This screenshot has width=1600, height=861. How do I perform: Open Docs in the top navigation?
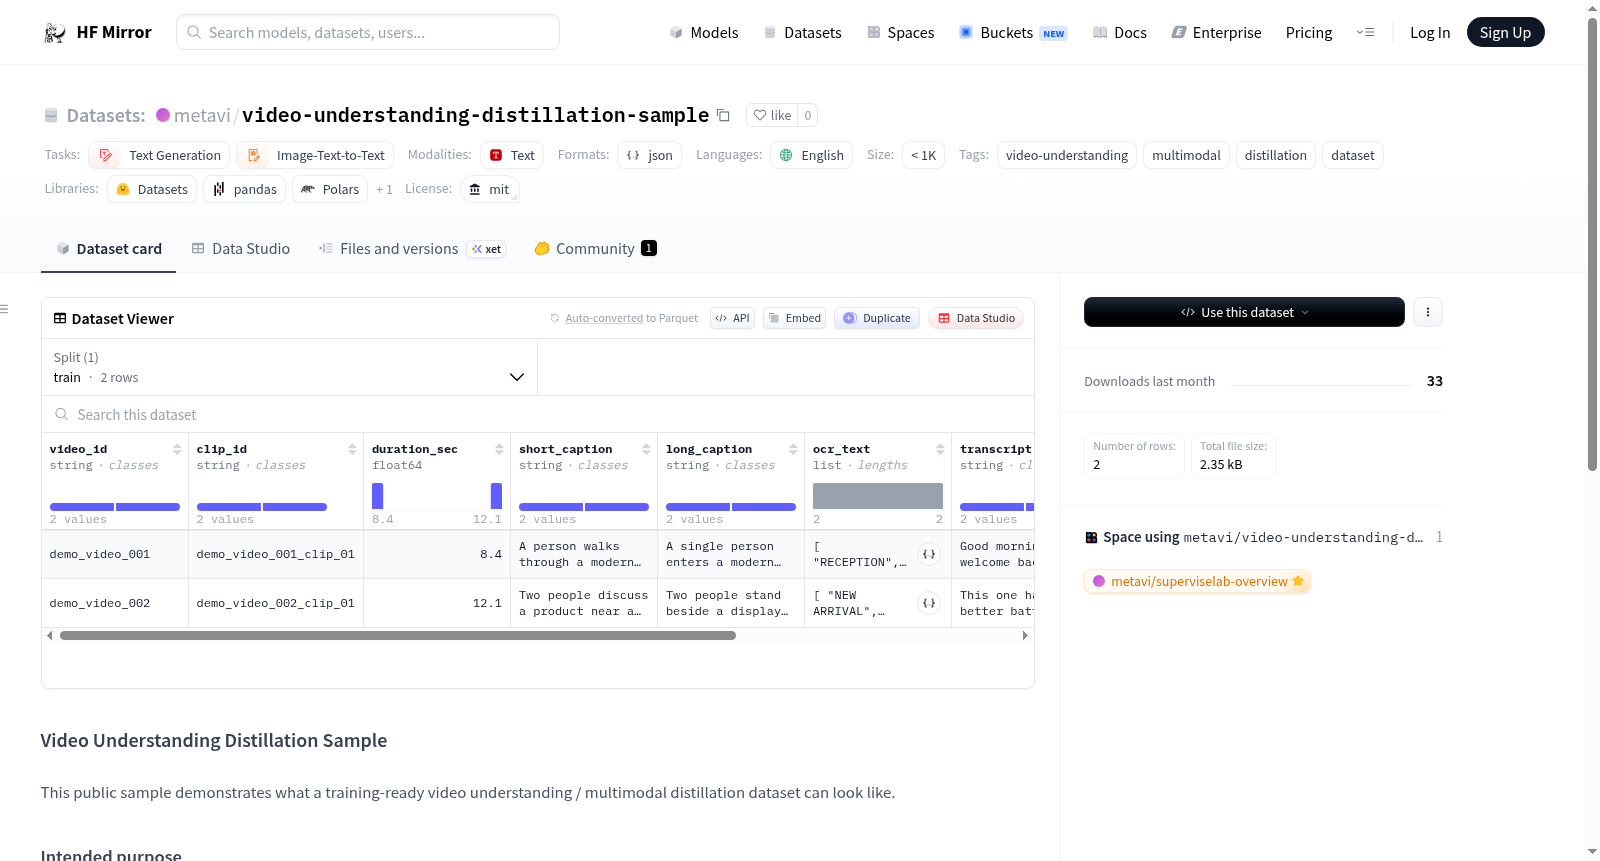click(x=1120, y=33)
